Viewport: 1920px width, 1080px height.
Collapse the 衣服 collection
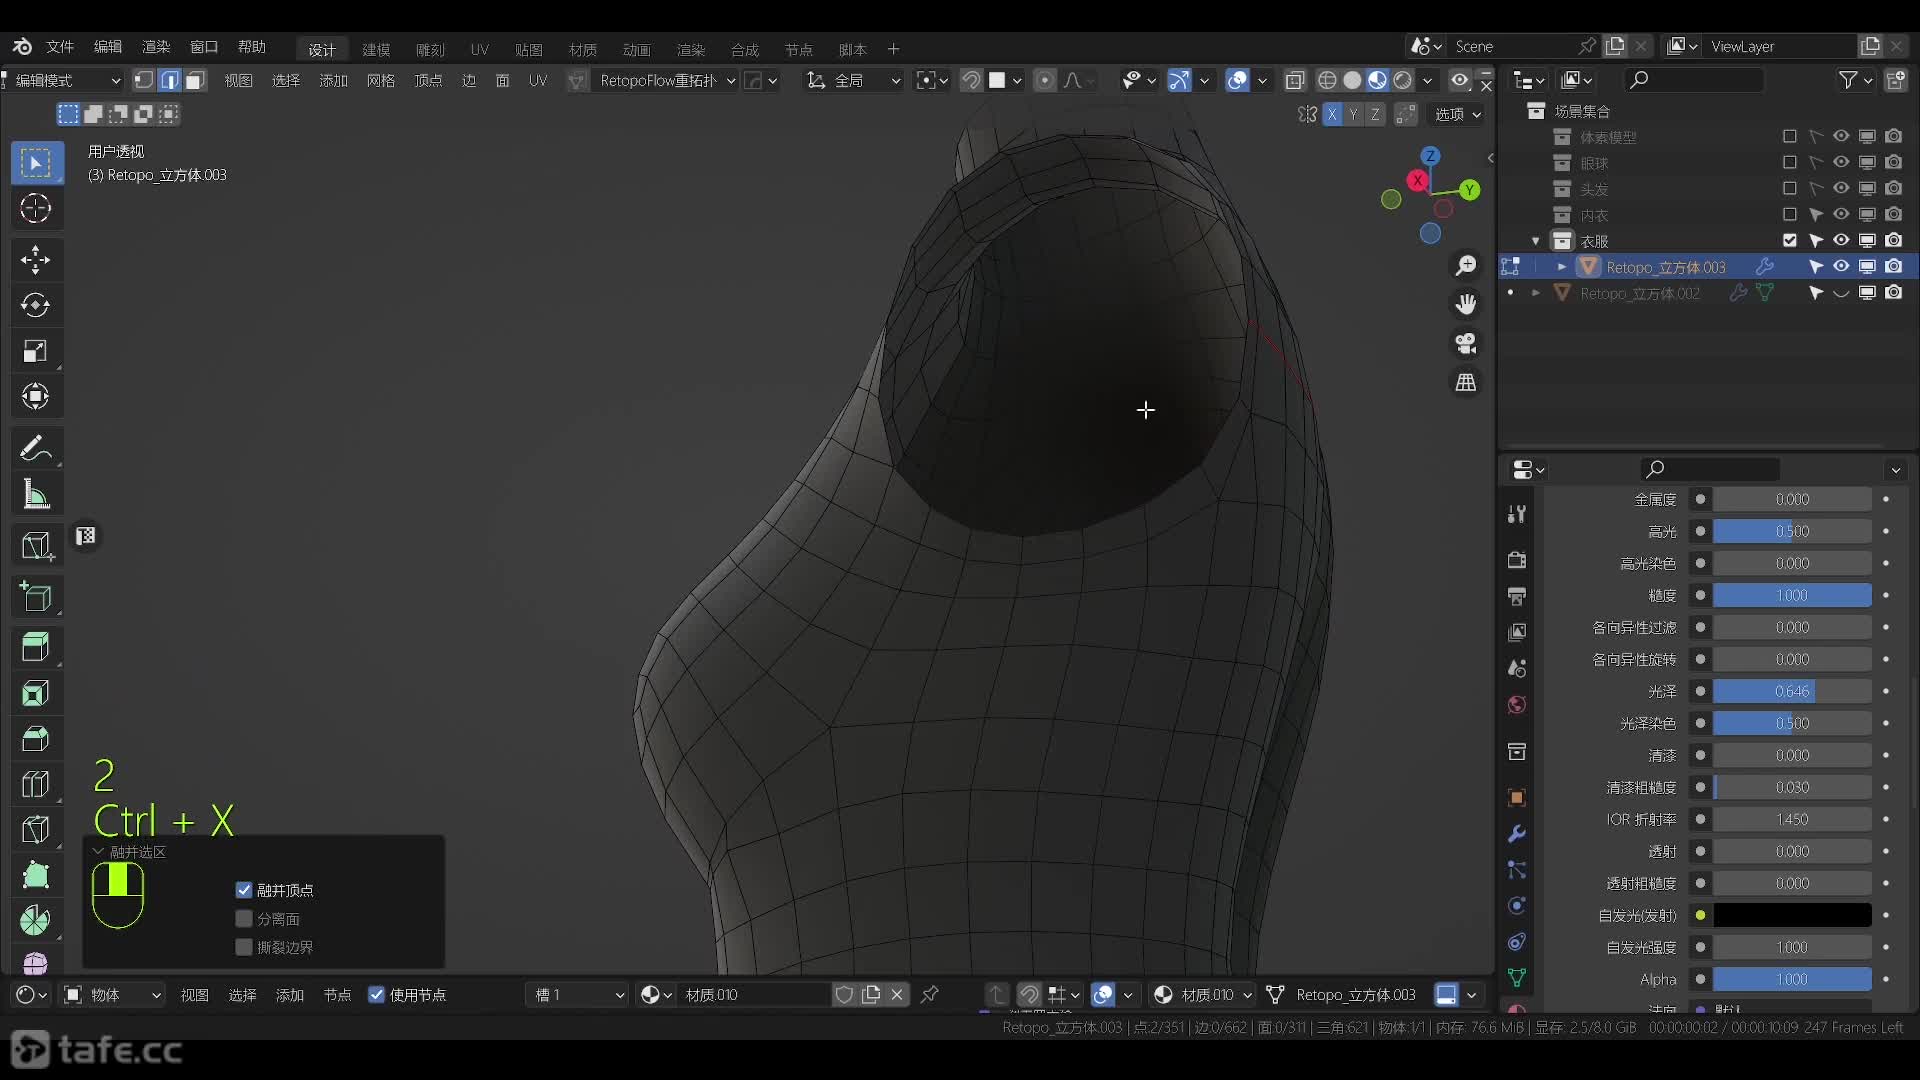tap(1536, 241)
